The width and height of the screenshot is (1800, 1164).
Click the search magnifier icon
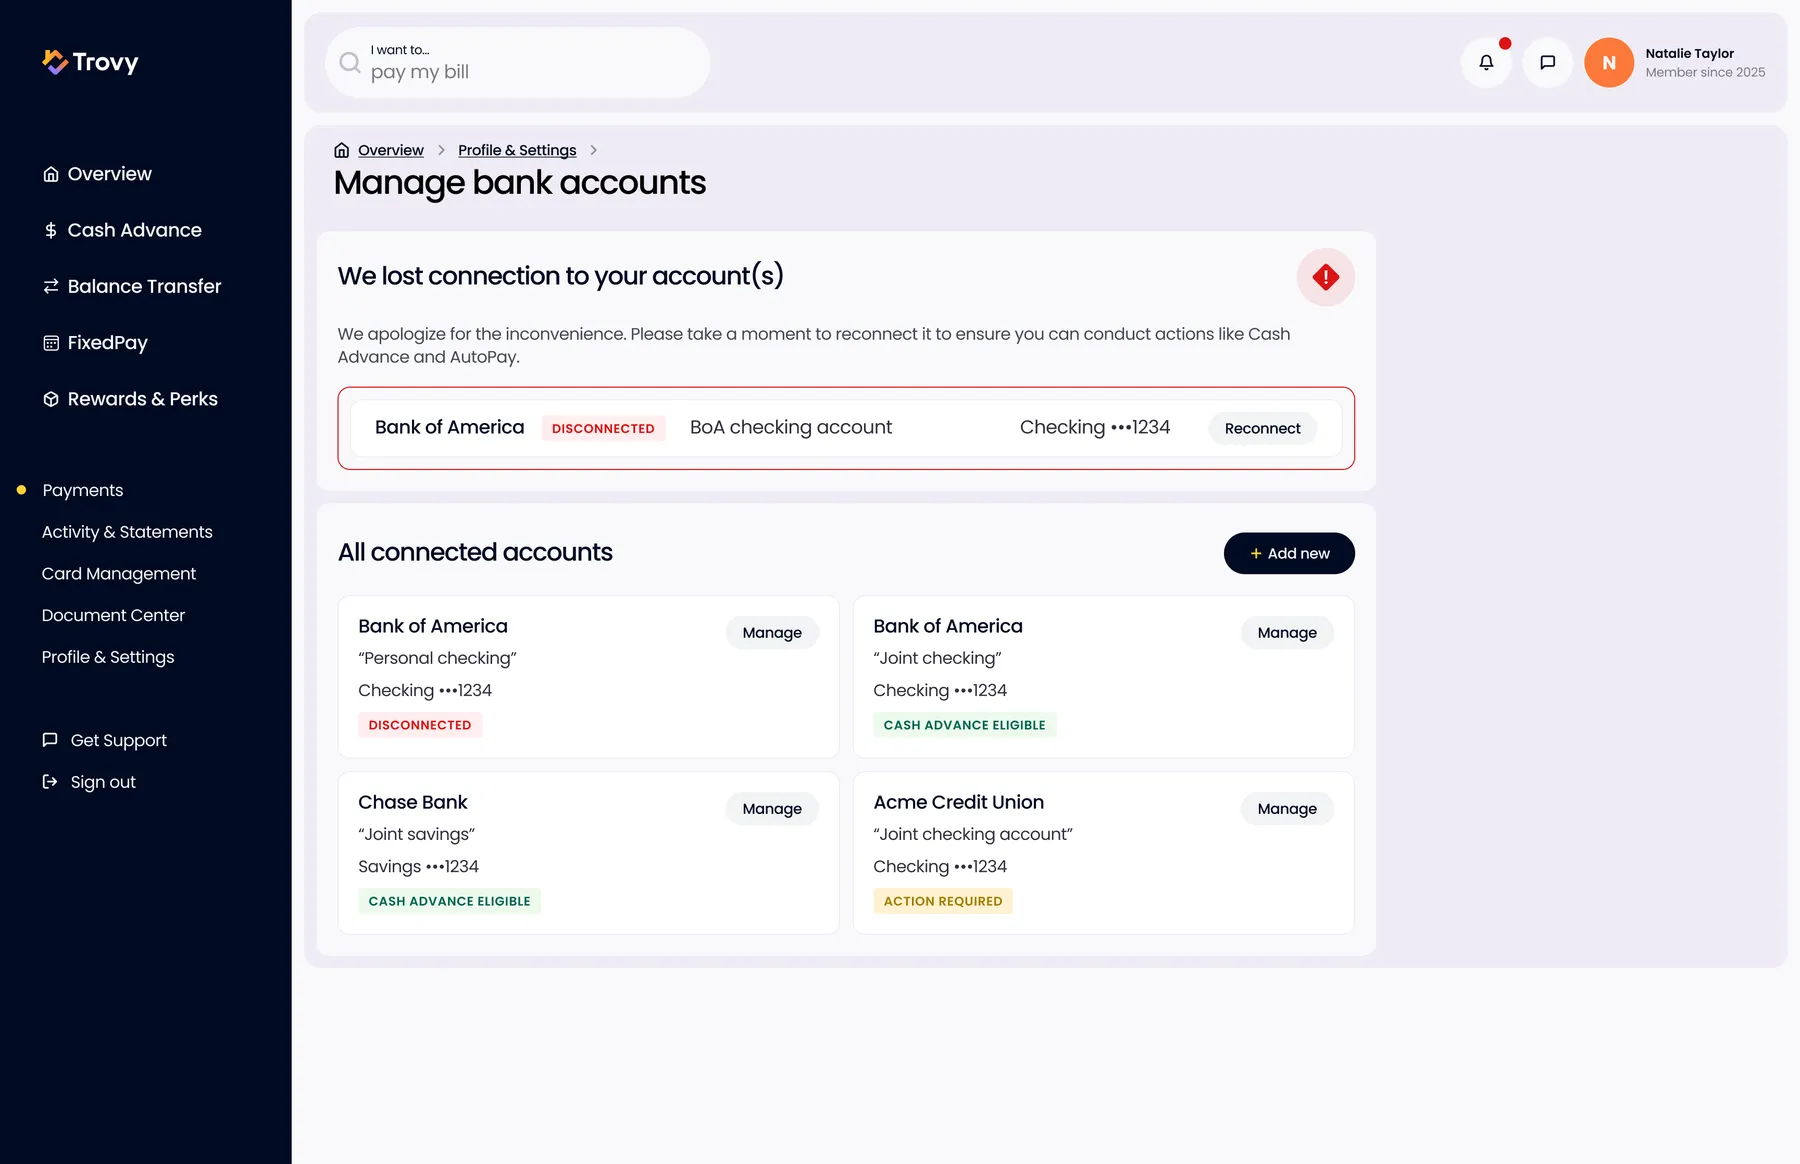(x=350, y=63)
